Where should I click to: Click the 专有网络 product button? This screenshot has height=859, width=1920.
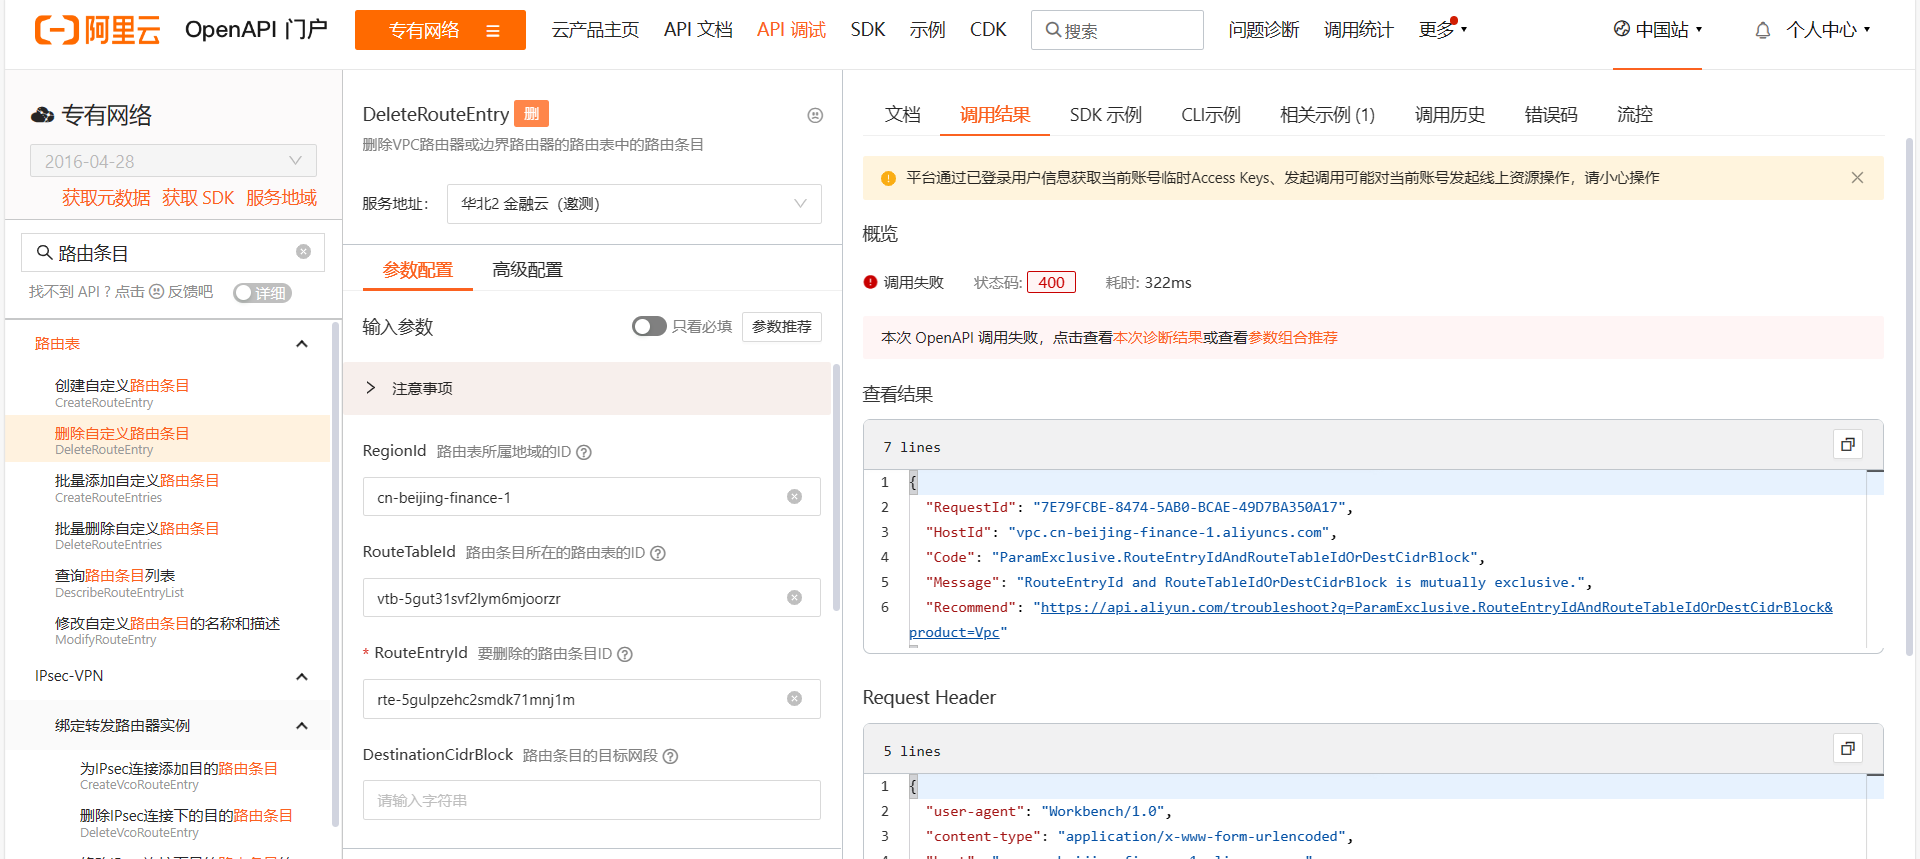click(440, 30)
